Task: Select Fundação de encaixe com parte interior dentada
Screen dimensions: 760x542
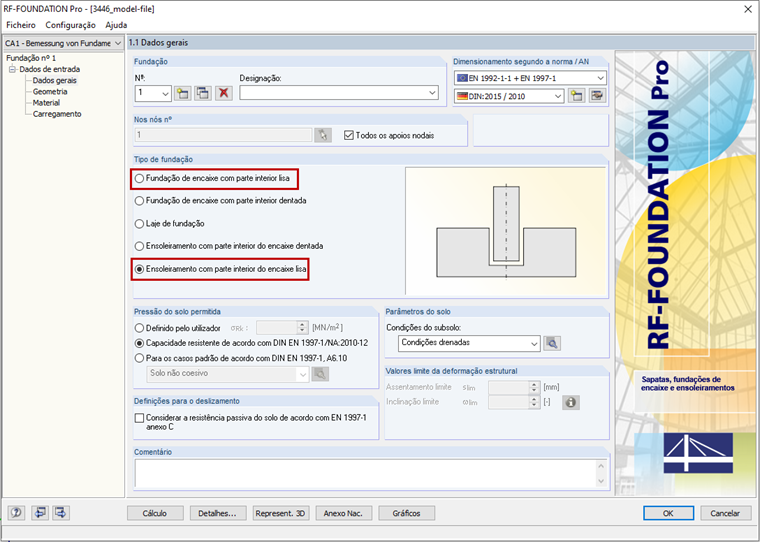Action: pyautogui.click(x=139, y=201)
